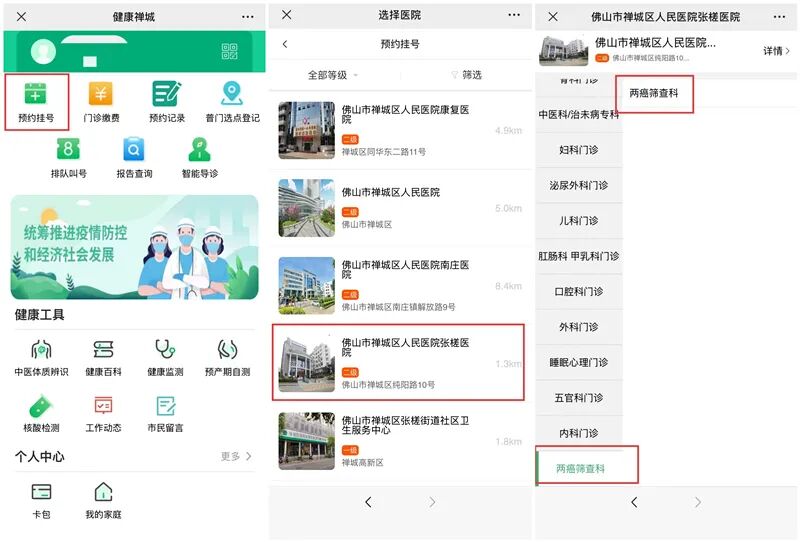Open the QR code icon in header
This screenshot has height=542, width=800.
tap(231, 52)
